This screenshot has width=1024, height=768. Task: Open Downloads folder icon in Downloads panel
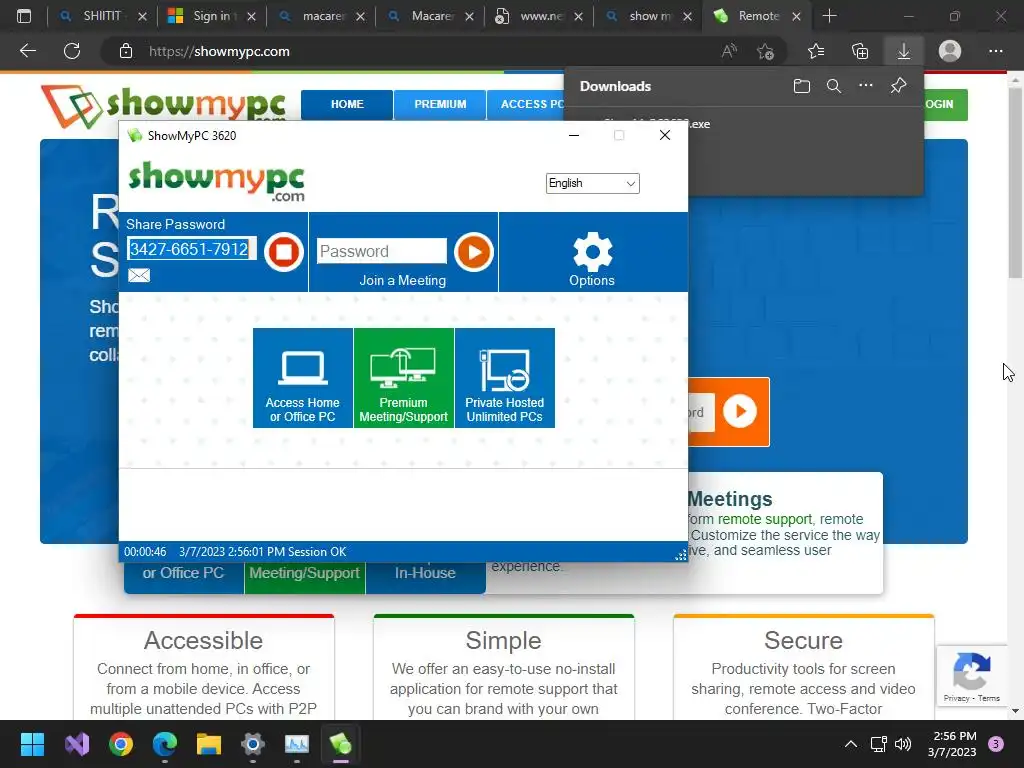802,86
